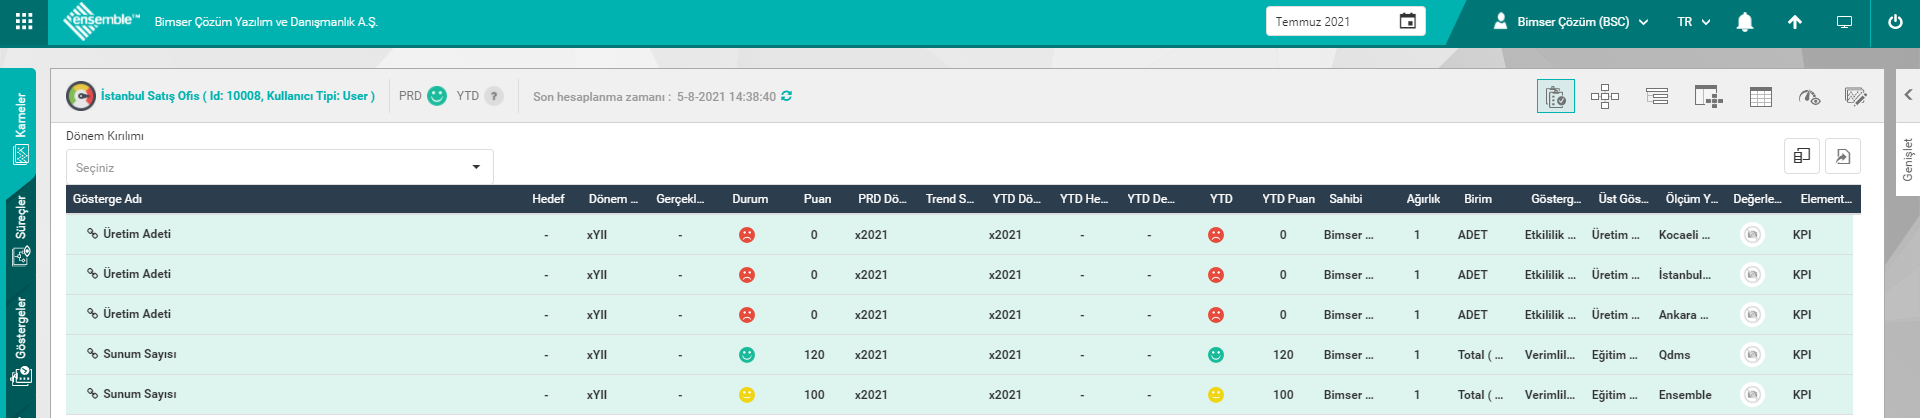Open the Süreçler side tab

point(20,230)
